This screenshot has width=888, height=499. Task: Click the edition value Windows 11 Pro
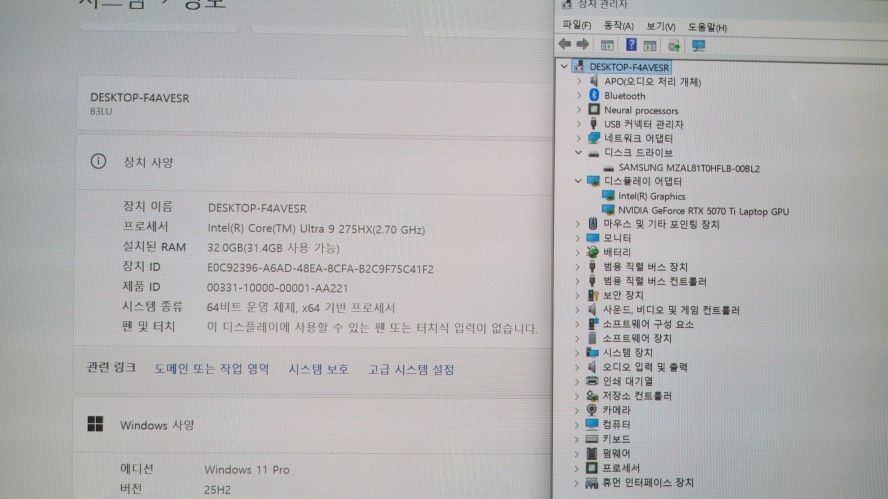pyautogui.click(x=246, y=470)
